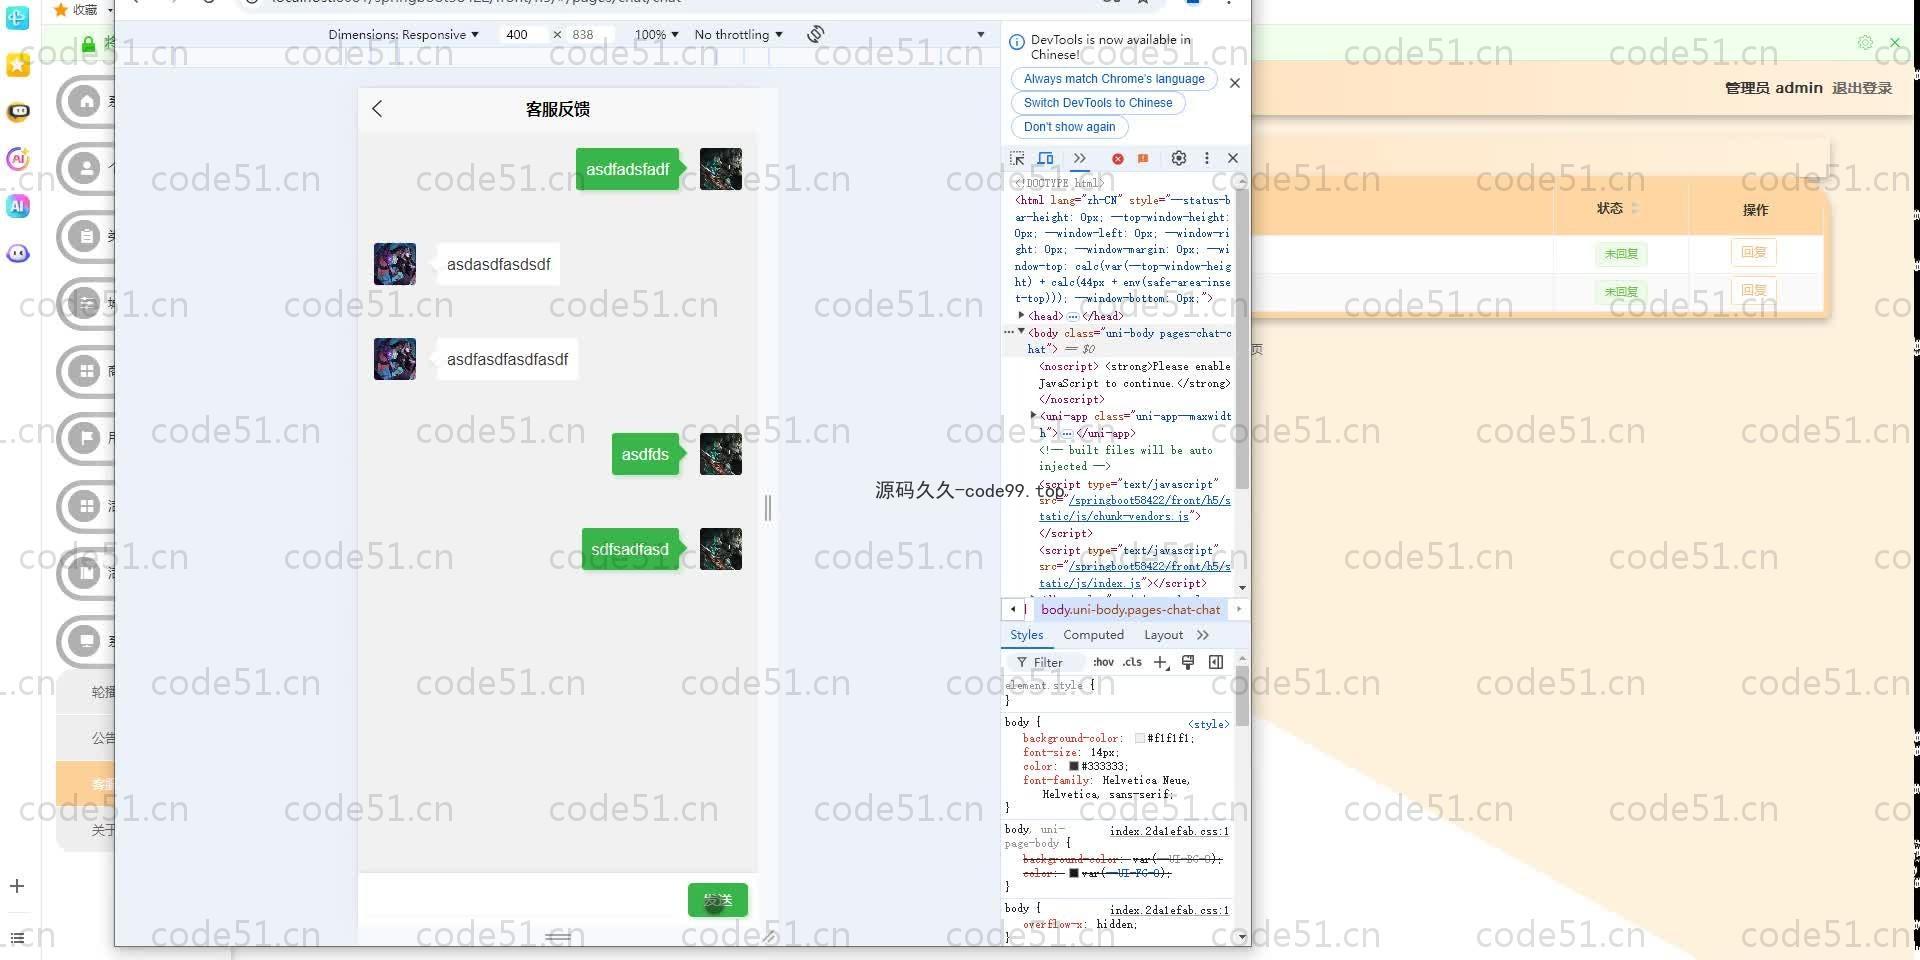This screenshot has height=960, width=1920.
Task: Focus the chat message input field
Action: tap(523, 900)
